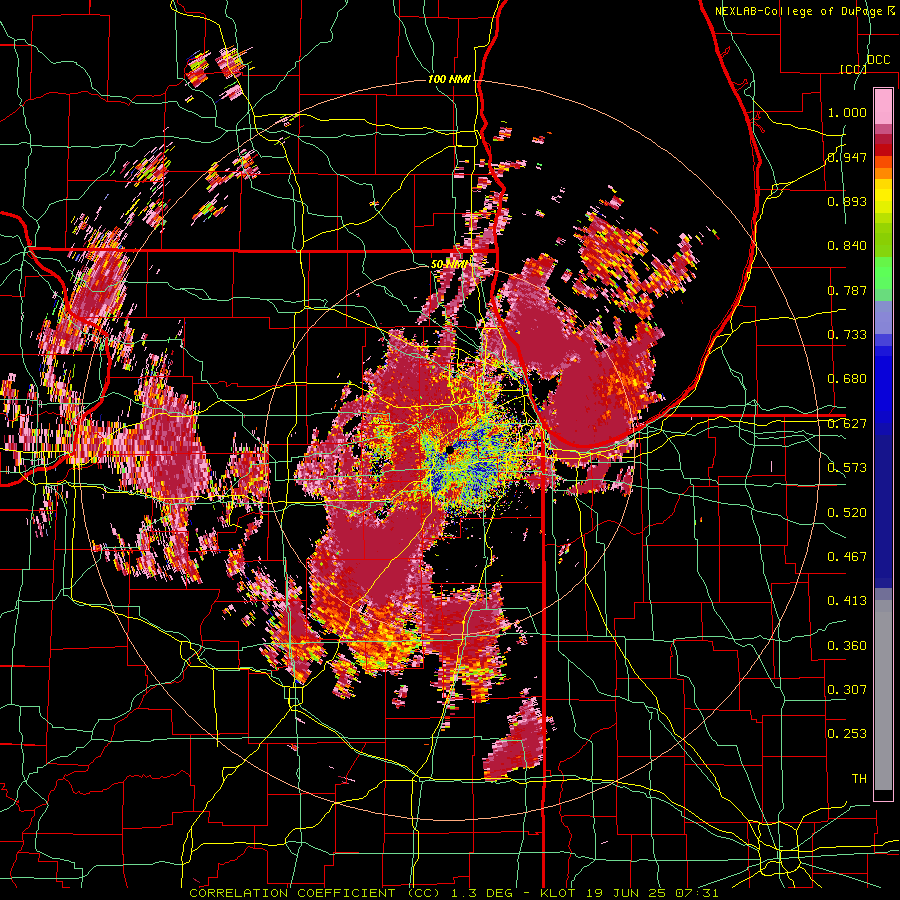Select the 0.840 scale value
Viewport: 900px width, 900px height.
[x=847, y=246]
